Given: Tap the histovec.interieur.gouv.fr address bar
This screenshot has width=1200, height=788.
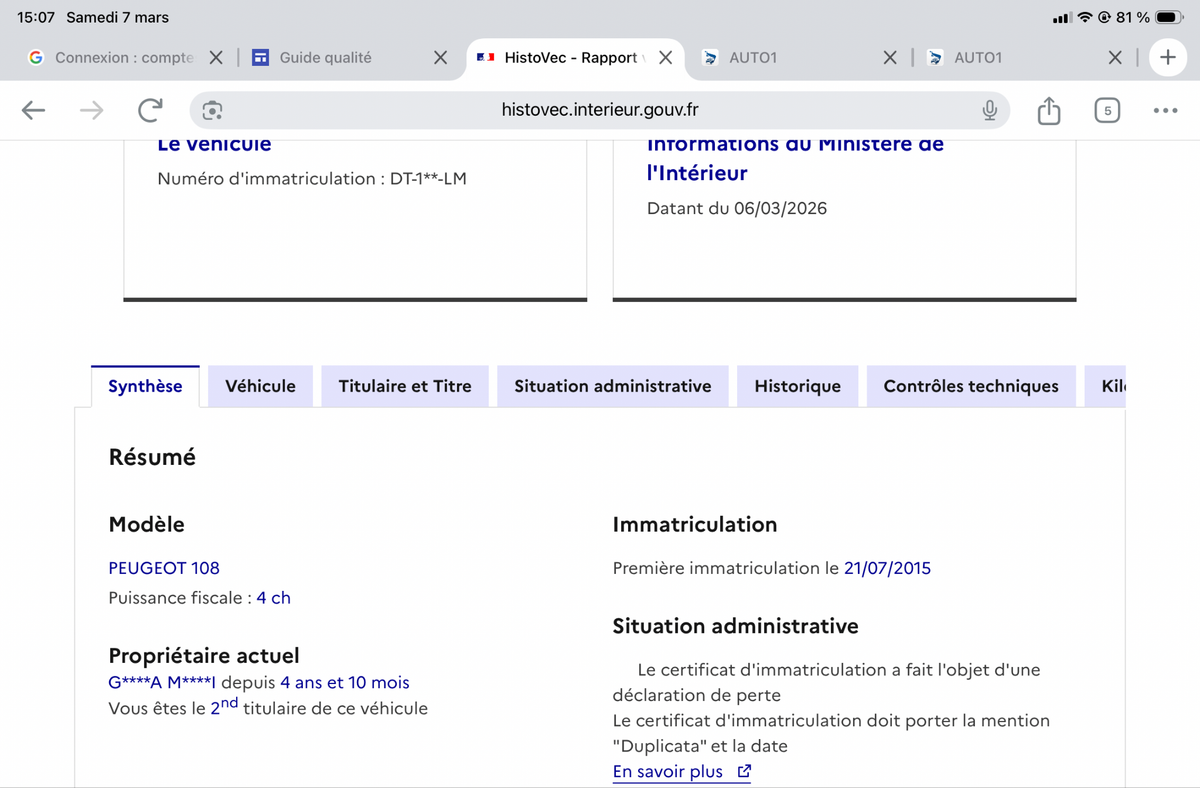Looking at the screenshot, I should point(600,110).
